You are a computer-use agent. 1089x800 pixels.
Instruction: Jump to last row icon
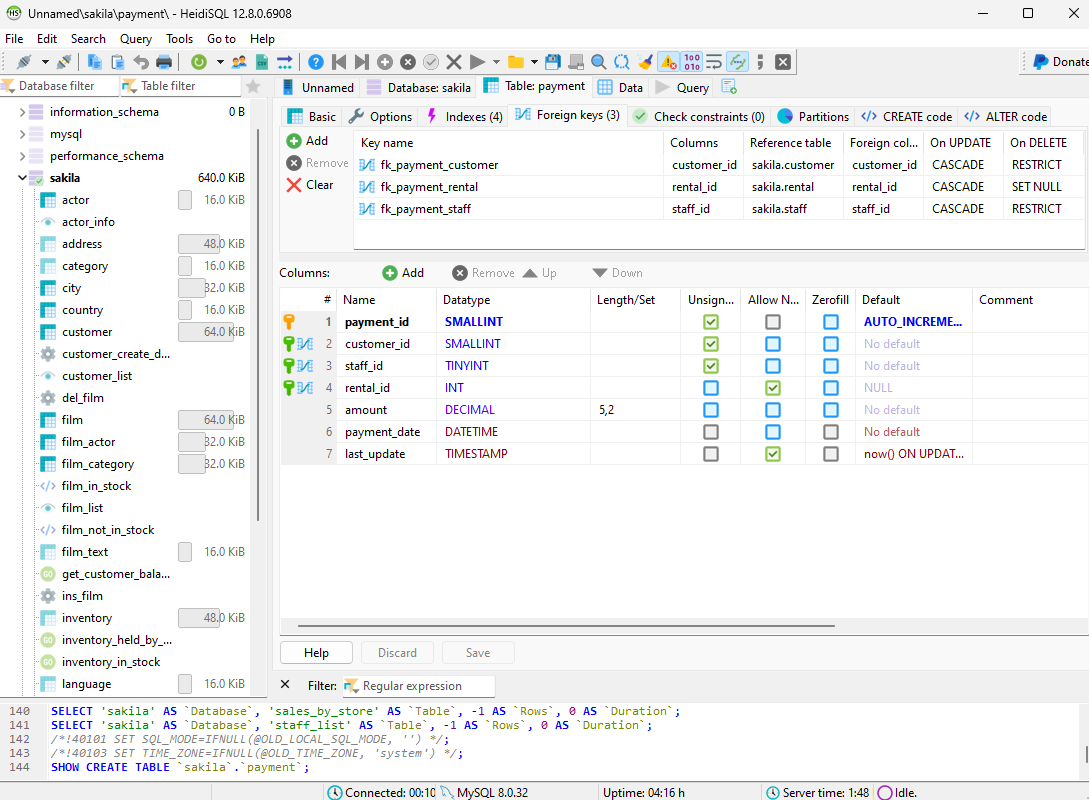[x=362, y=62]
